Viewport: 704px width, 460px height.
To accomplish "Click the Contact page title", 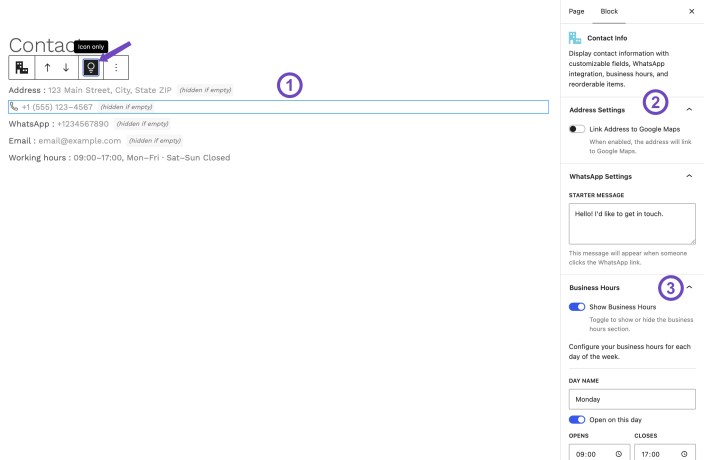I will point(44,45).
